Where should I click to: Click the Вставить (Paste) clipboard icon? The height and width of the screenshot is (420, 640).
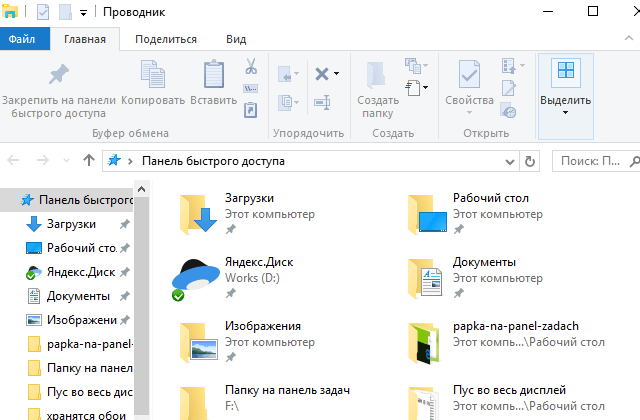click(214, 74)
